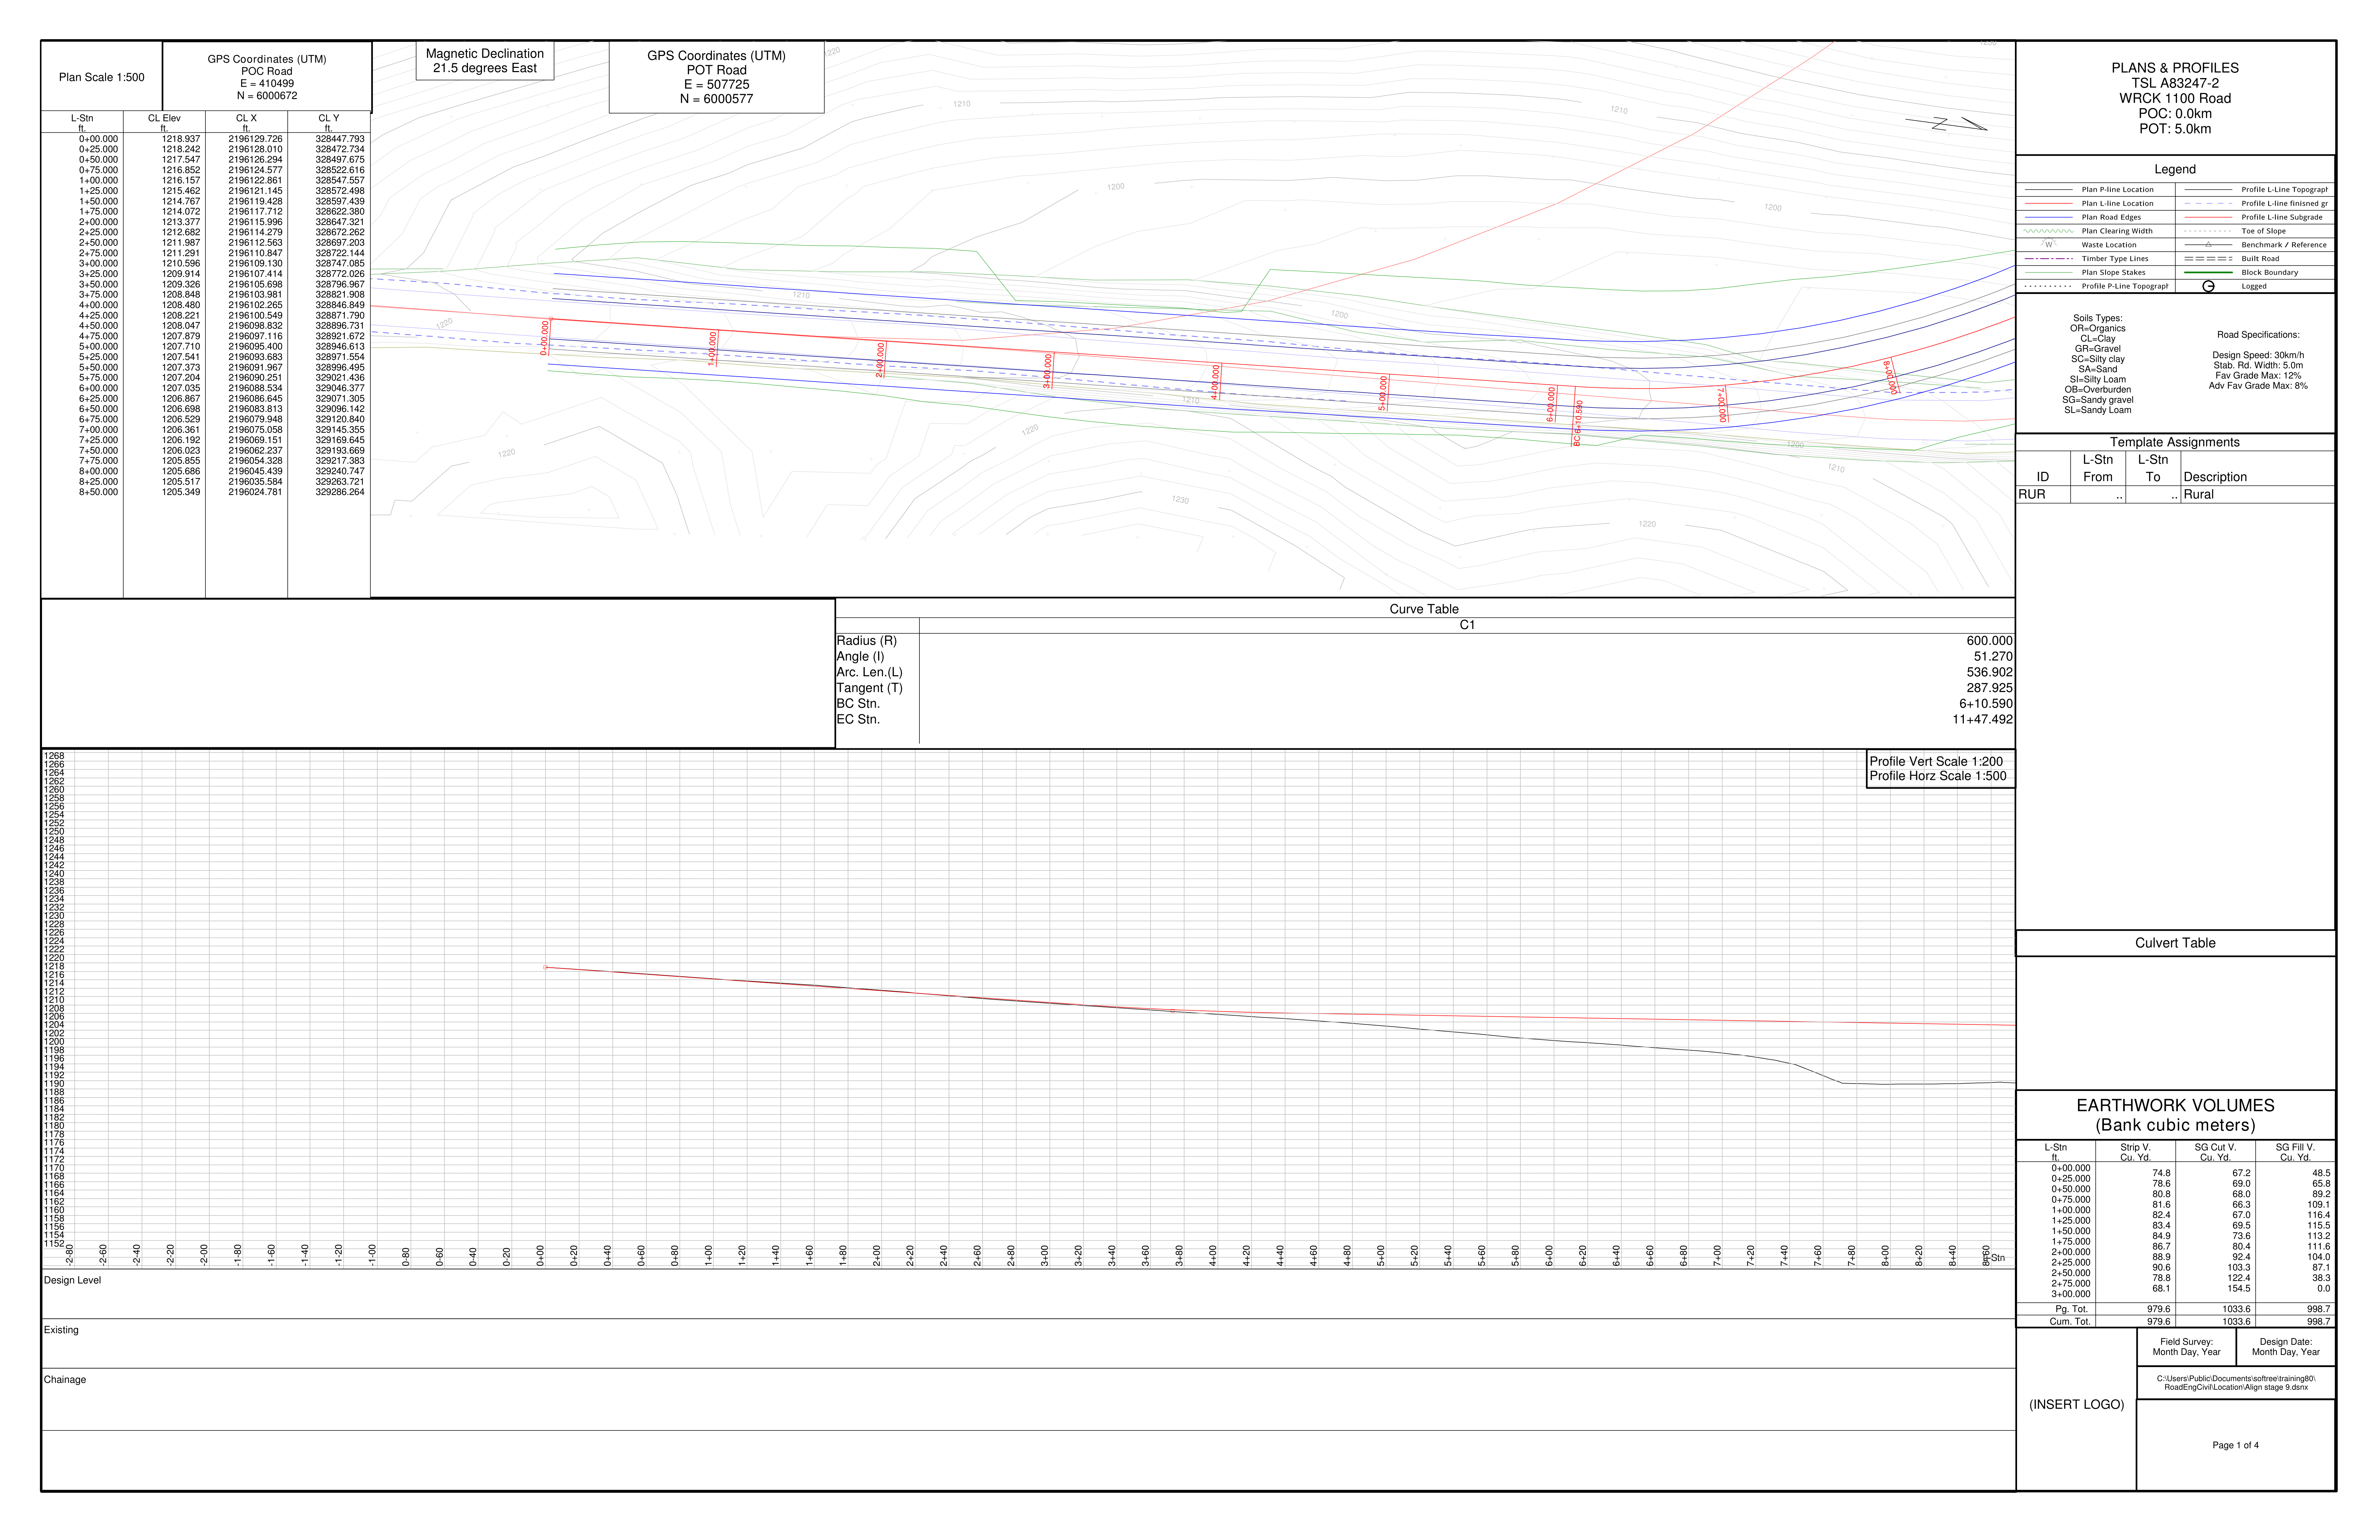Click the Plan Clearing Width wavy line sample
This screenshot has height=1540, width=2380.
2048,231
